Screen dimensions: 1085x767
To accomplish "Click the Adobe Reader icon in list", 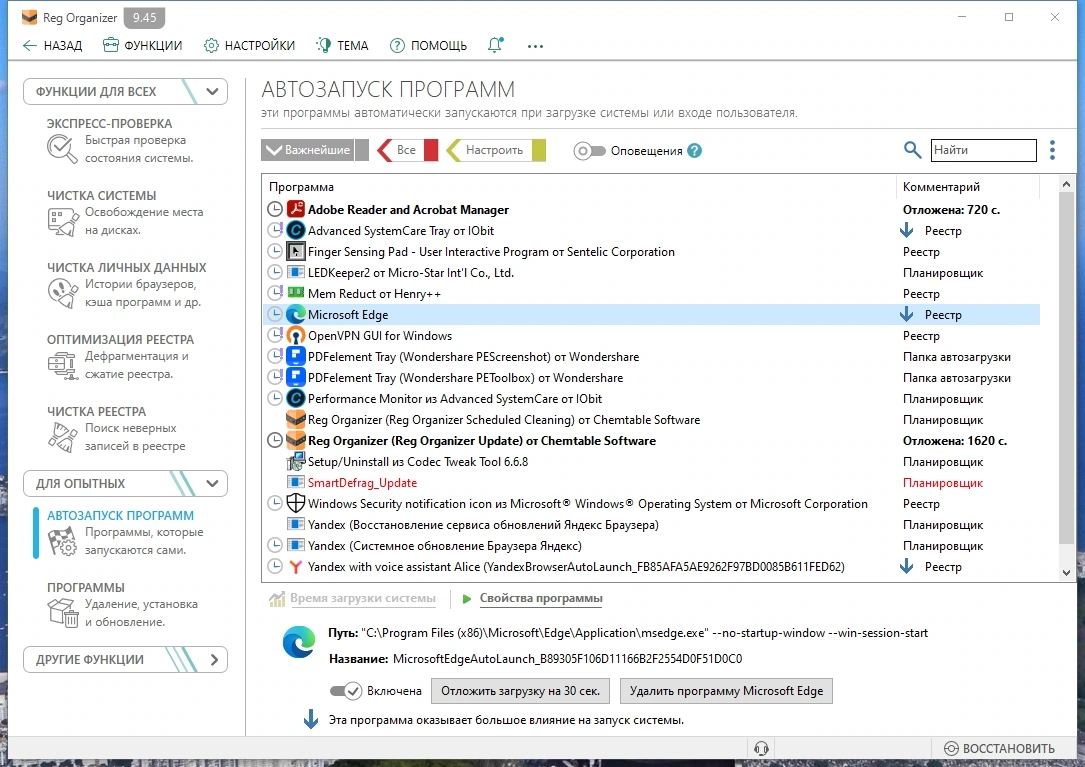I will pos(295,209).
